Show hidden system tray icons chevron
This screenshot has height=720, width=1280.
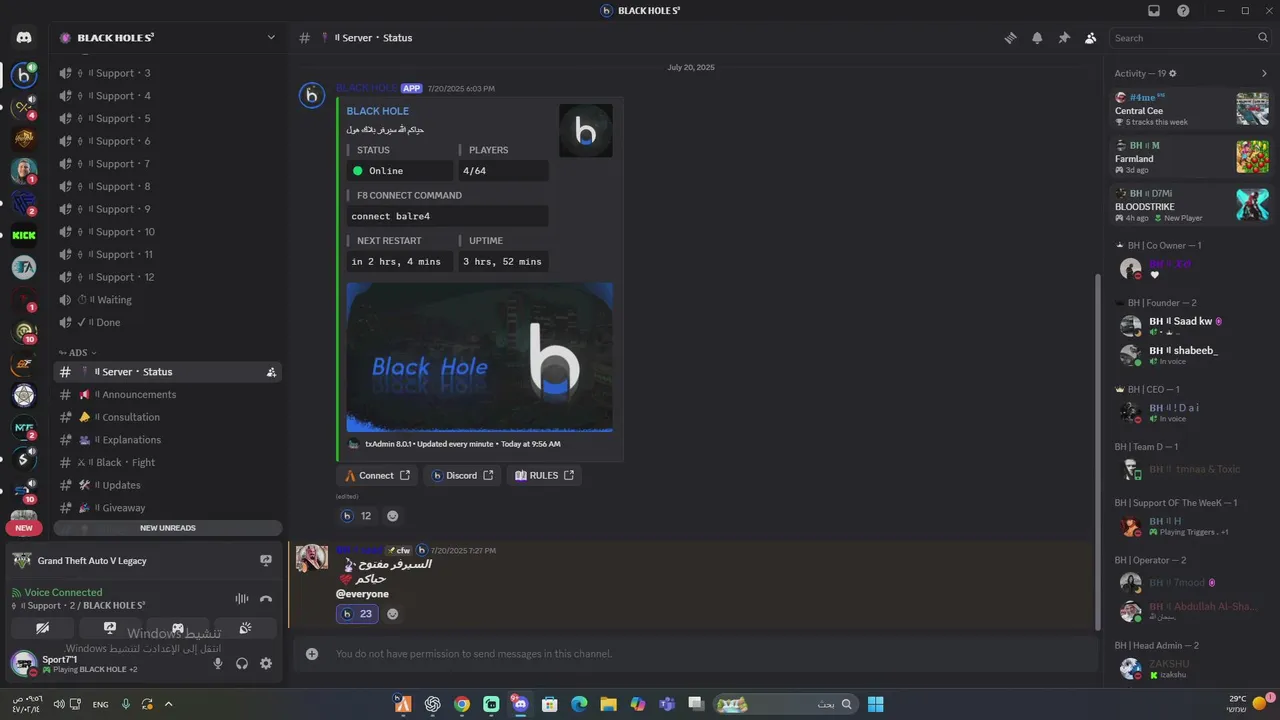tap(168, 704)
